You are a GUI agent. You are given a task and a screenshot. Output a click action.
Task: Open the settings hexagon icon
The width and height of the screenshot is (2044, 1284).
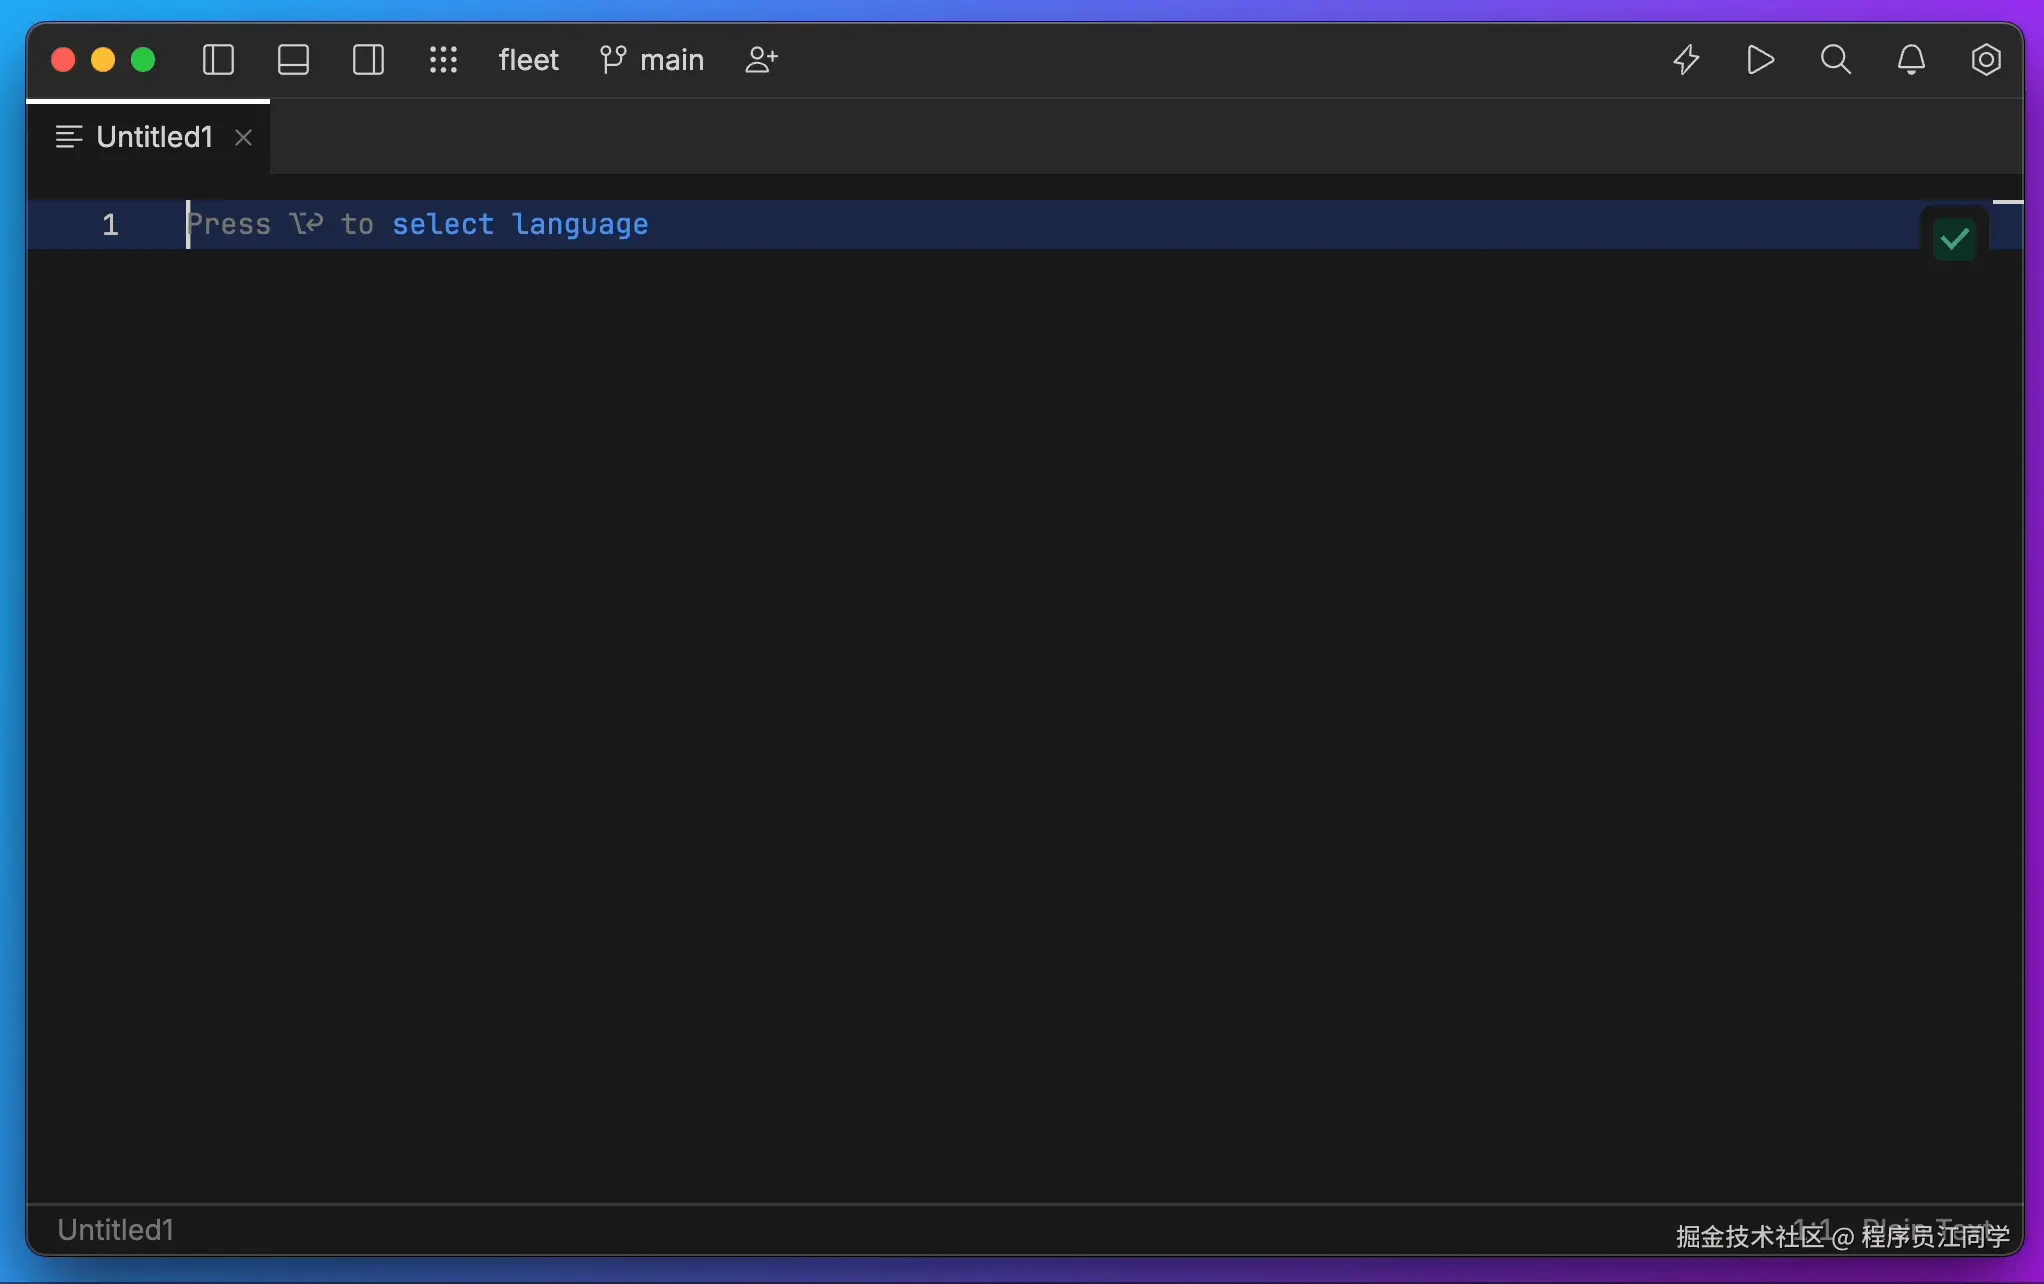(1985, 60)
